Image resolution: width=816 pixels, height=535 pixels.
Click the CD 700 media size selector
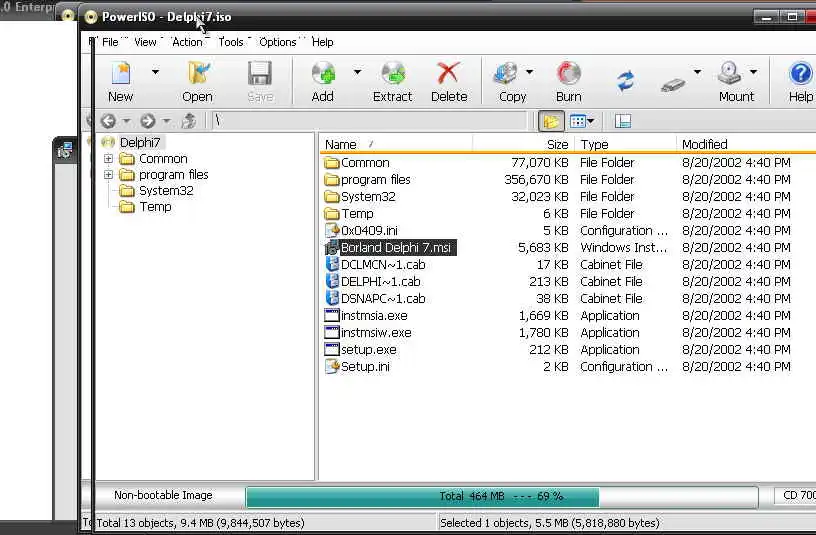[795, 495]
